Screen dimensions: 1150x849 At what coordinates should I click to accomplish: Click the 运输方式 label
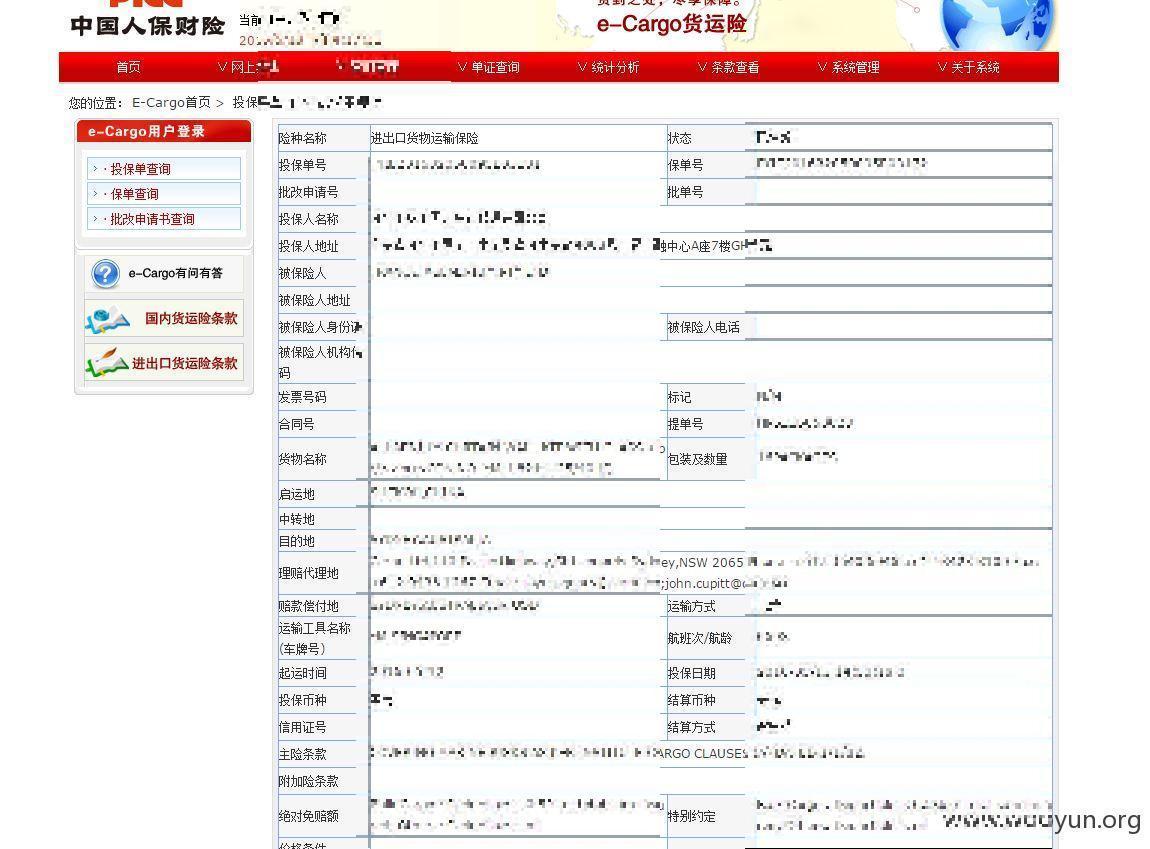pos(692,606)
